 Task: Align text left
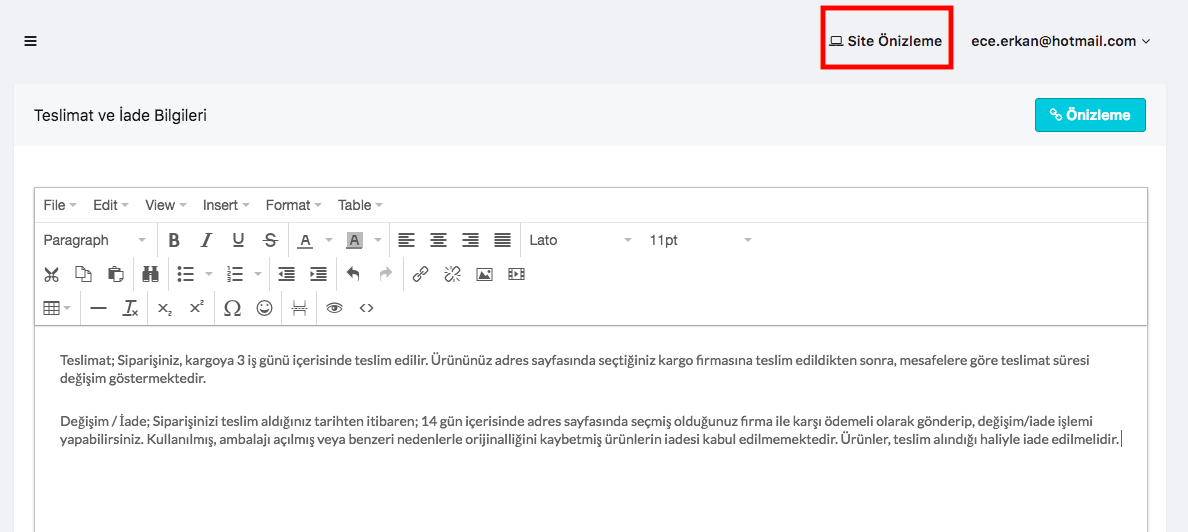[x=407, y=240]
